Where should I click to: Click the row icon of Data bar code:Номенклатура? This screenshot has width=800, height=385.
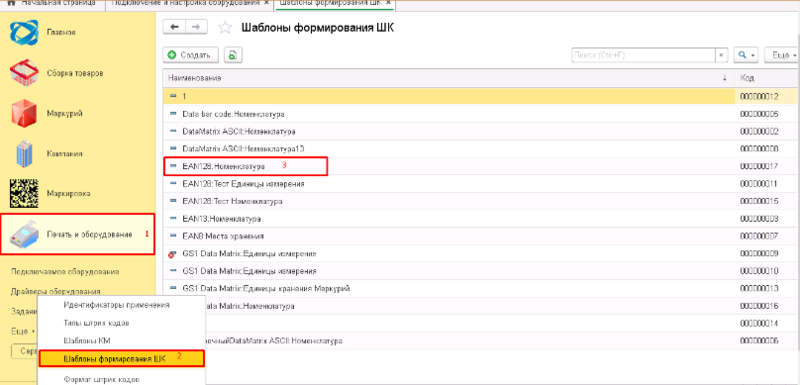click(172, 114)
